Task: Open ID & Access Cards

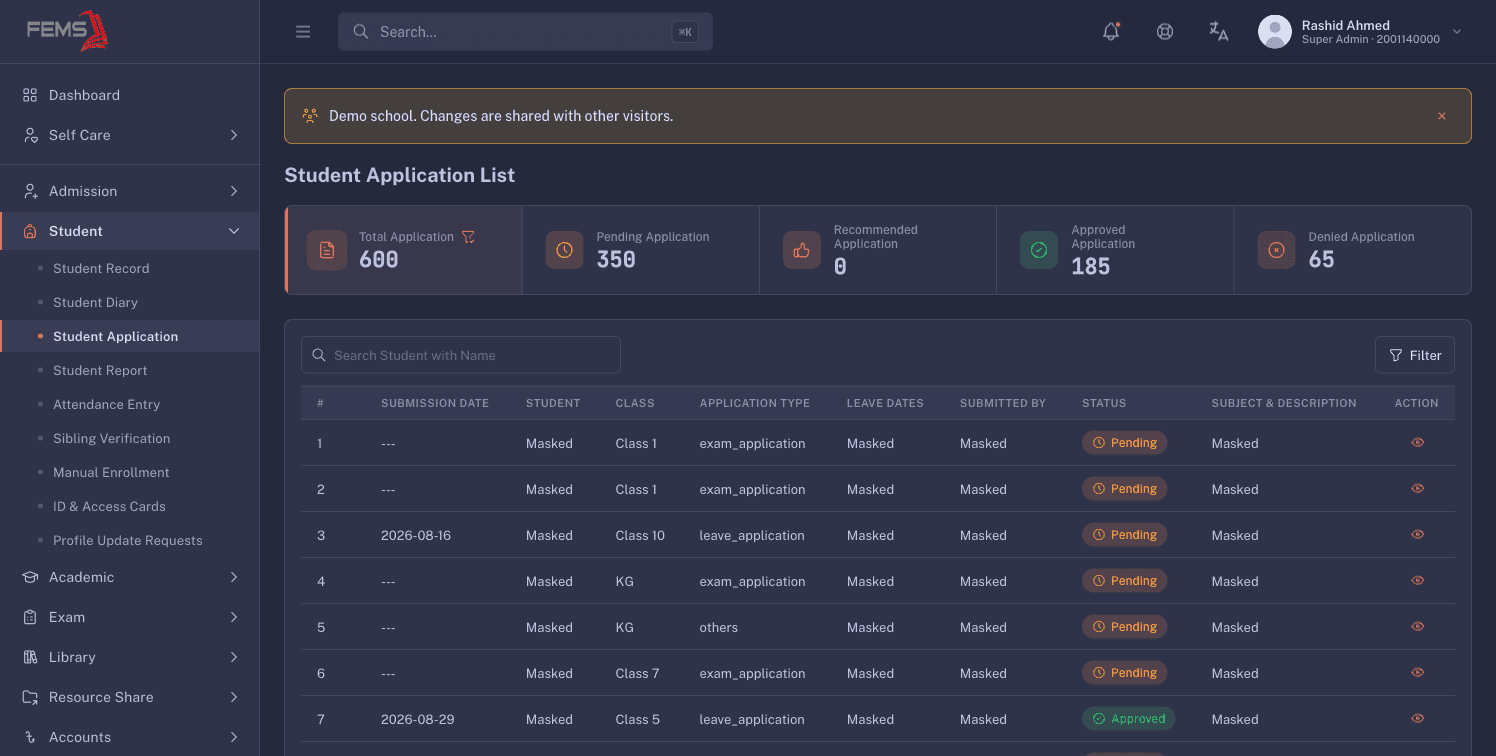Action: [x=109, y=506]
